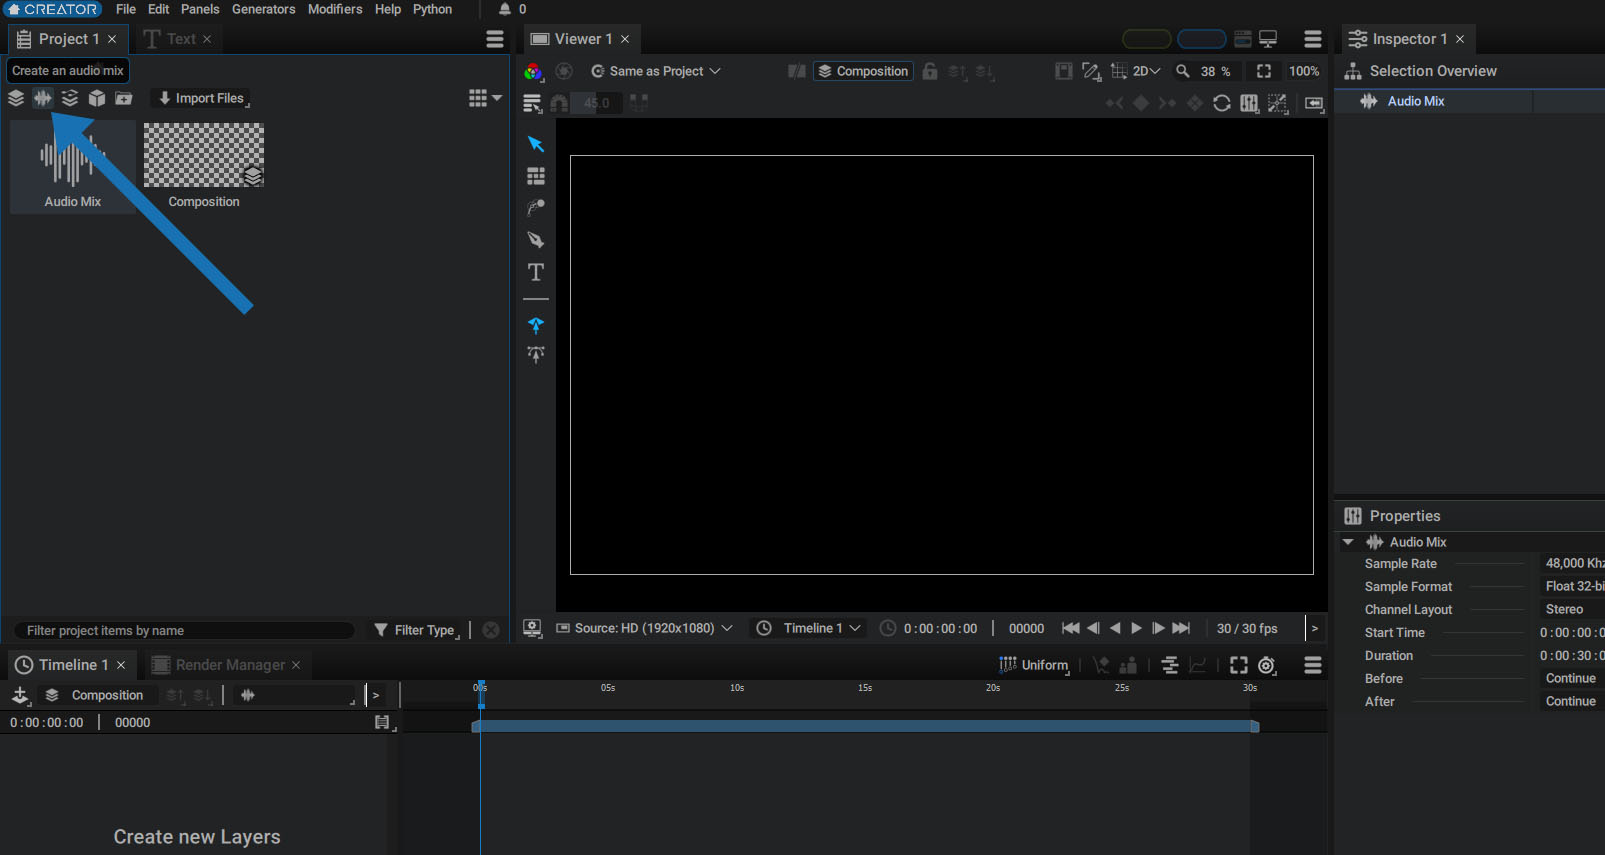Open the Filter Type dropdown
The width and height of the screenshot is (1605, 855).
pos(417,630)
